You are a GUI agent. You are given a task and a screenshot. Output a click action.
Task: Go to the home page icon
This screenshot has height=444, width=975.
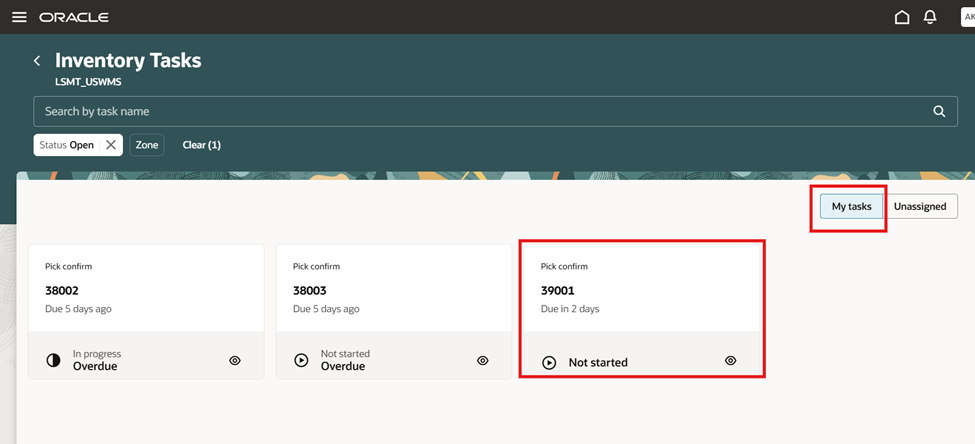pos(902,17)
